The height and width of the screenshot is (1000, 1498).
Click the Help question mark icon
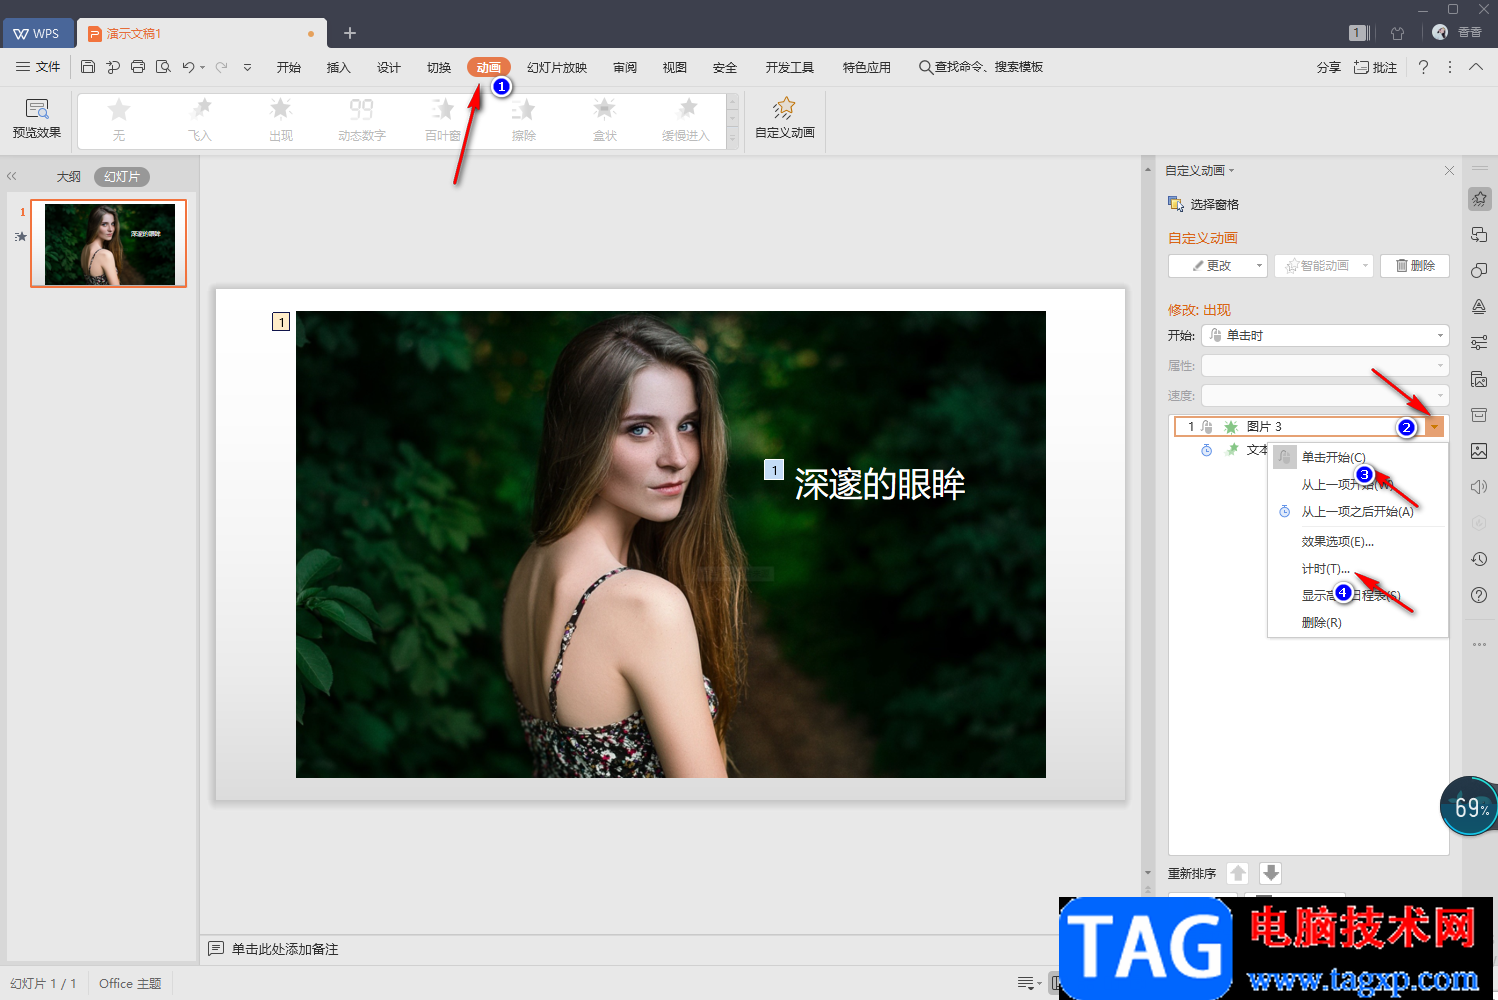click(x=1423, y=67)
